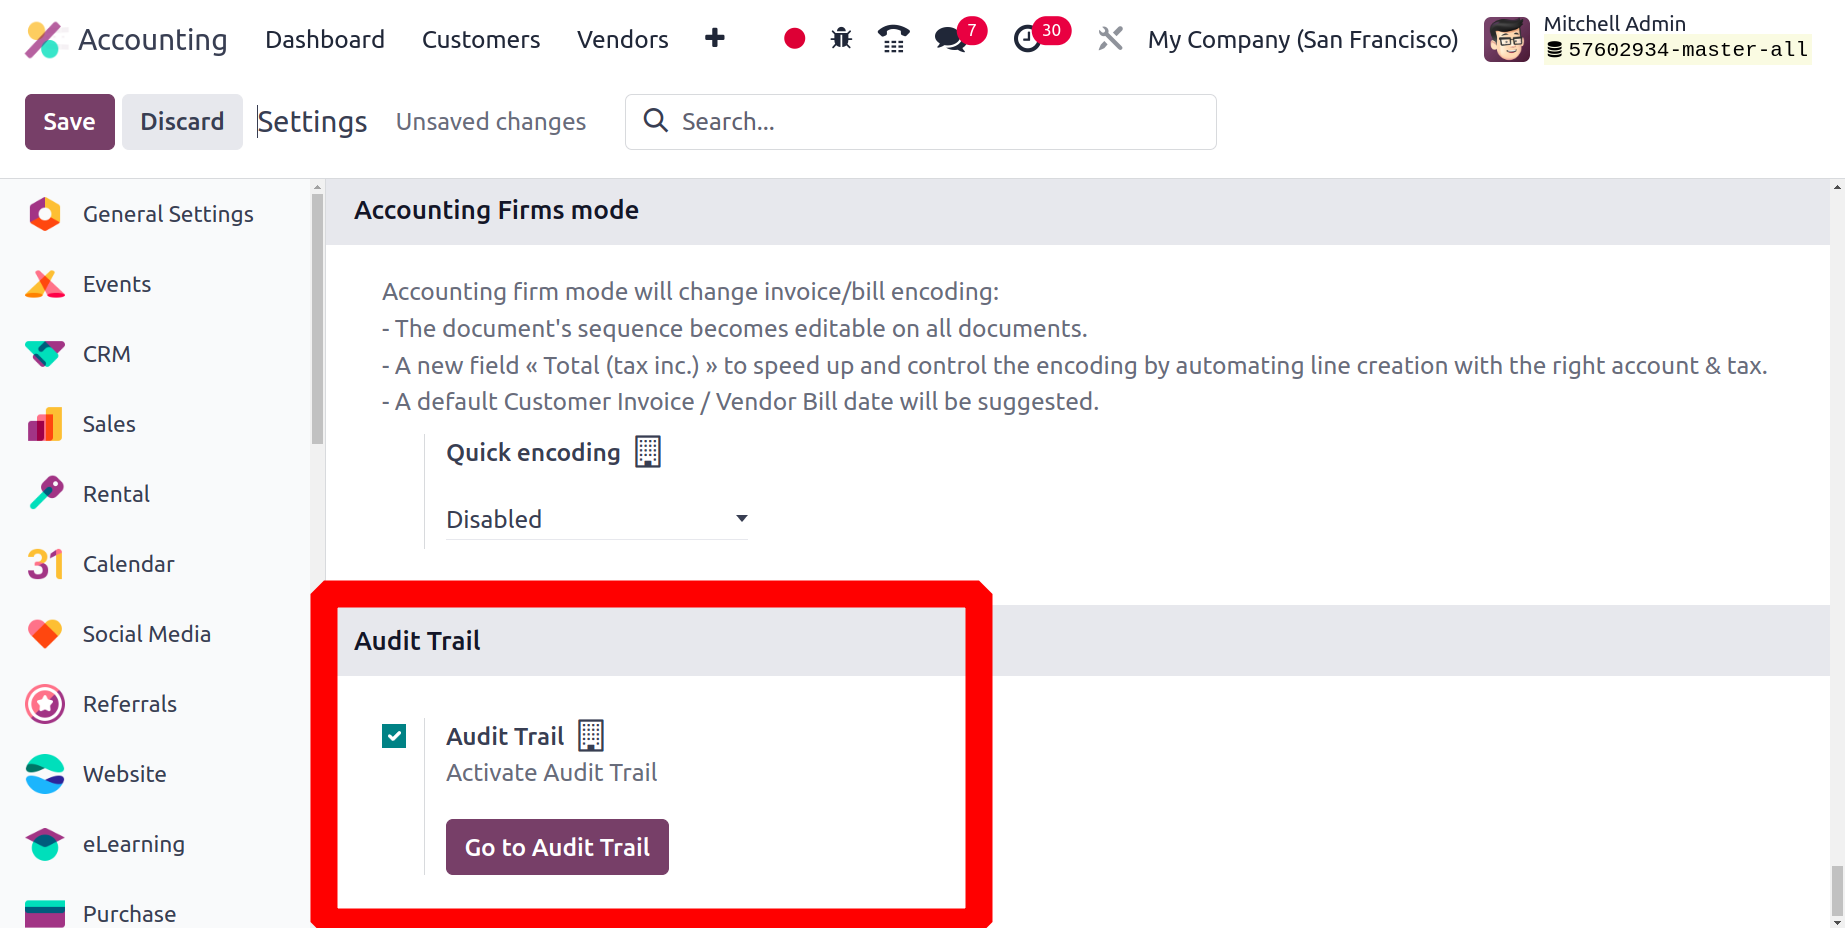This screenshot has width=1845, height=928.
Task: Open the Customers menu
Action: pos(481,39)
